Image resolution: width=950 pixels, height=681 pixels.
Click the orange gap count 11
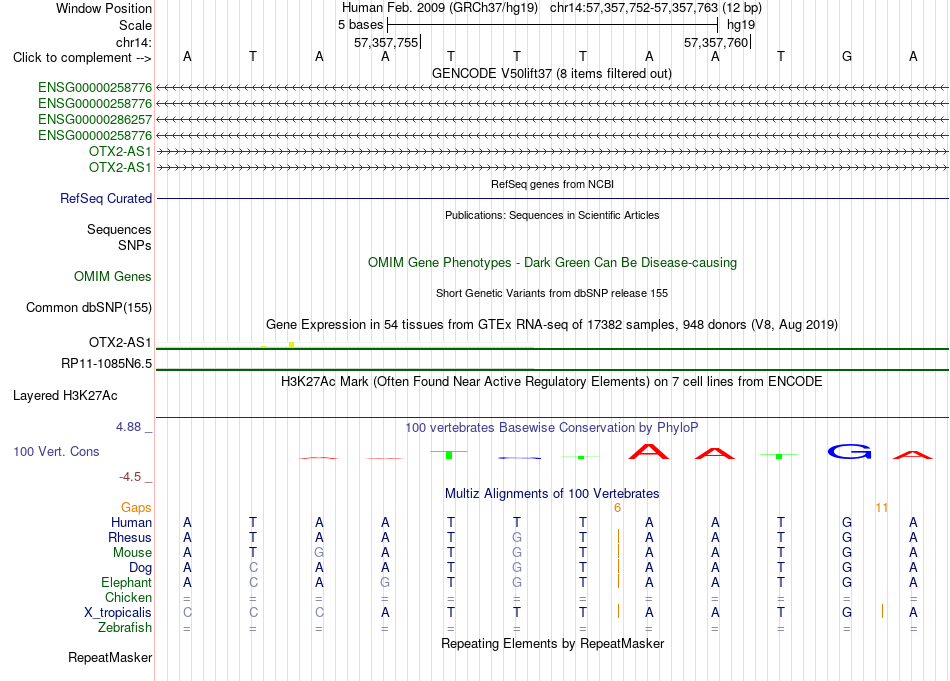click(x=882, y=508)
